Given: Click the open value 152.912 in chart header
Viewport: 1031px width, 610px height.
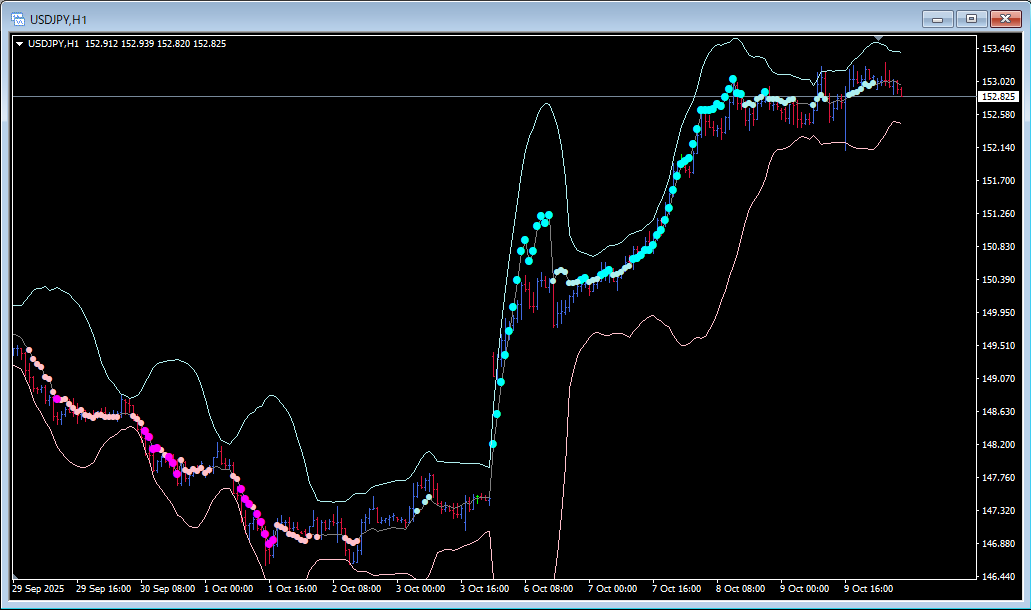Looking at the screenshot, I should 101,44.
